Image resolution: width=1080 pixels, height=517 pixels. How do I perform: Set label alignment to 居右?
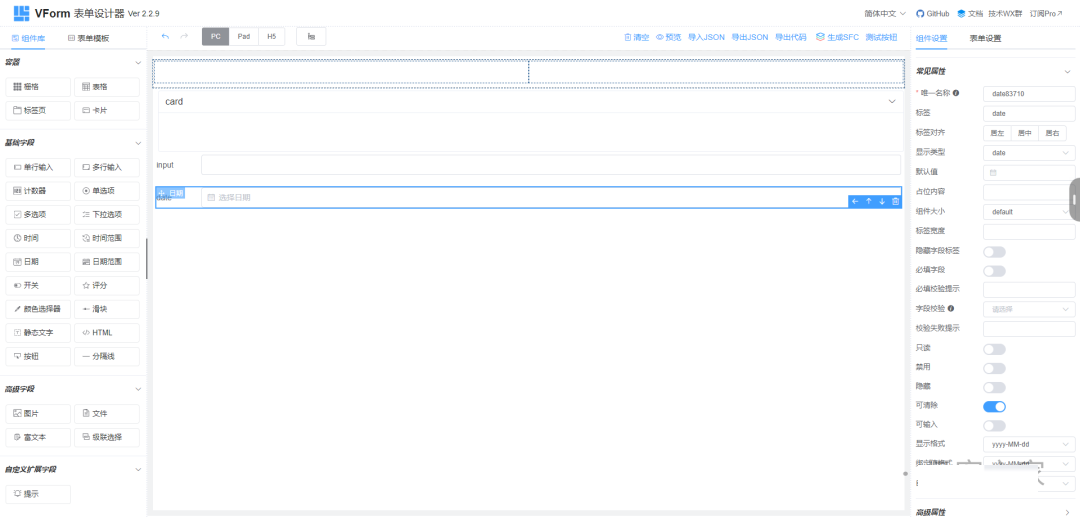pyautogui.click(x=1052, y=134)
